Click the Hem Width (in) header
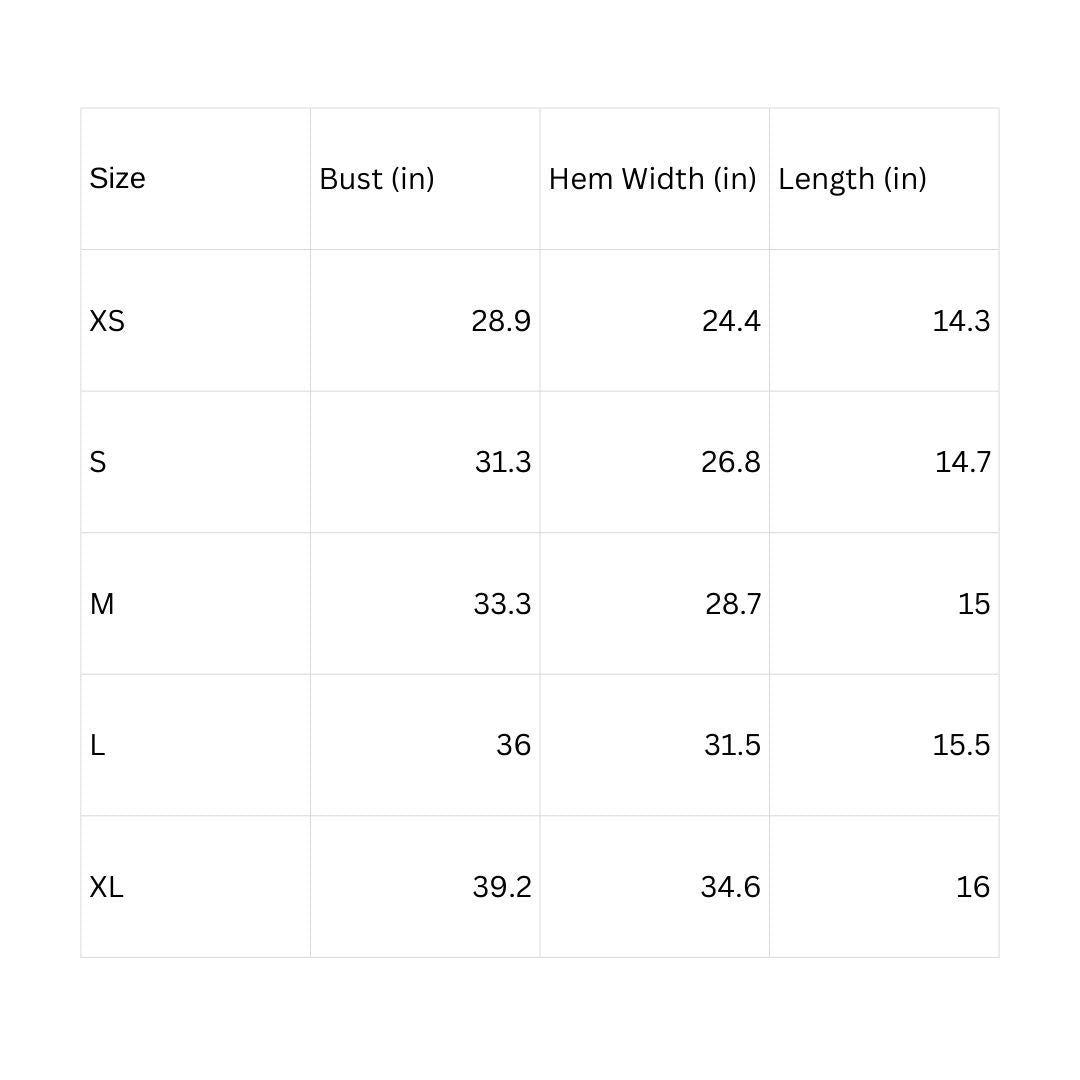The image size is (1080, 1080). pyautogui.click(x=652, y=179)
